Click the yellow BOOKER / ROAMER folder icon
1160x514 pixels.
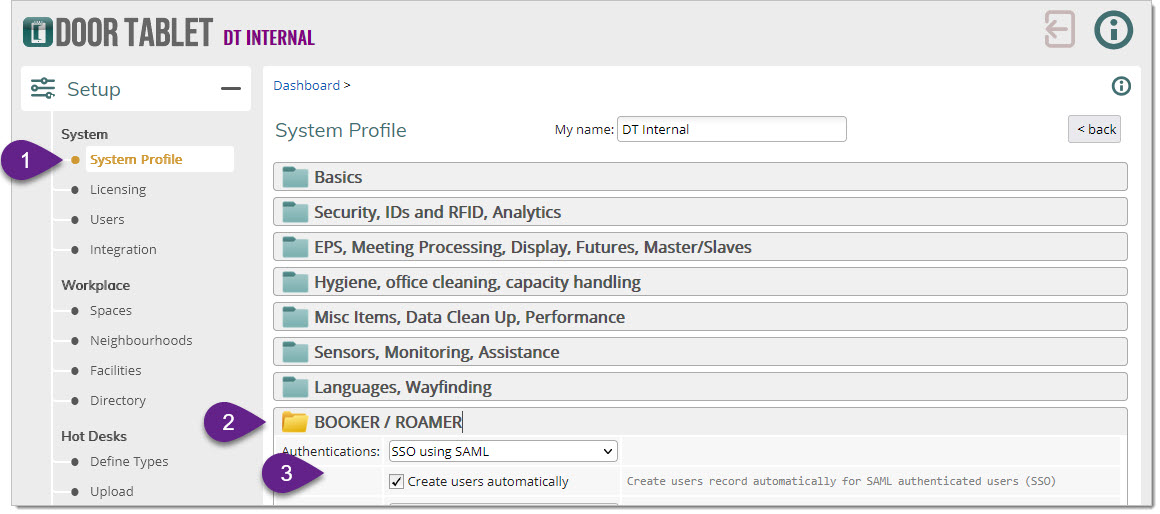pos(295,422)
